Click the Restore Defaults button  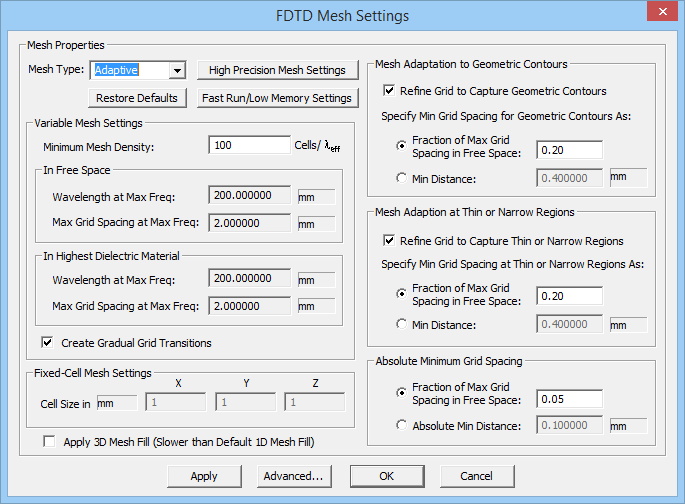click(x=138, y=98)
